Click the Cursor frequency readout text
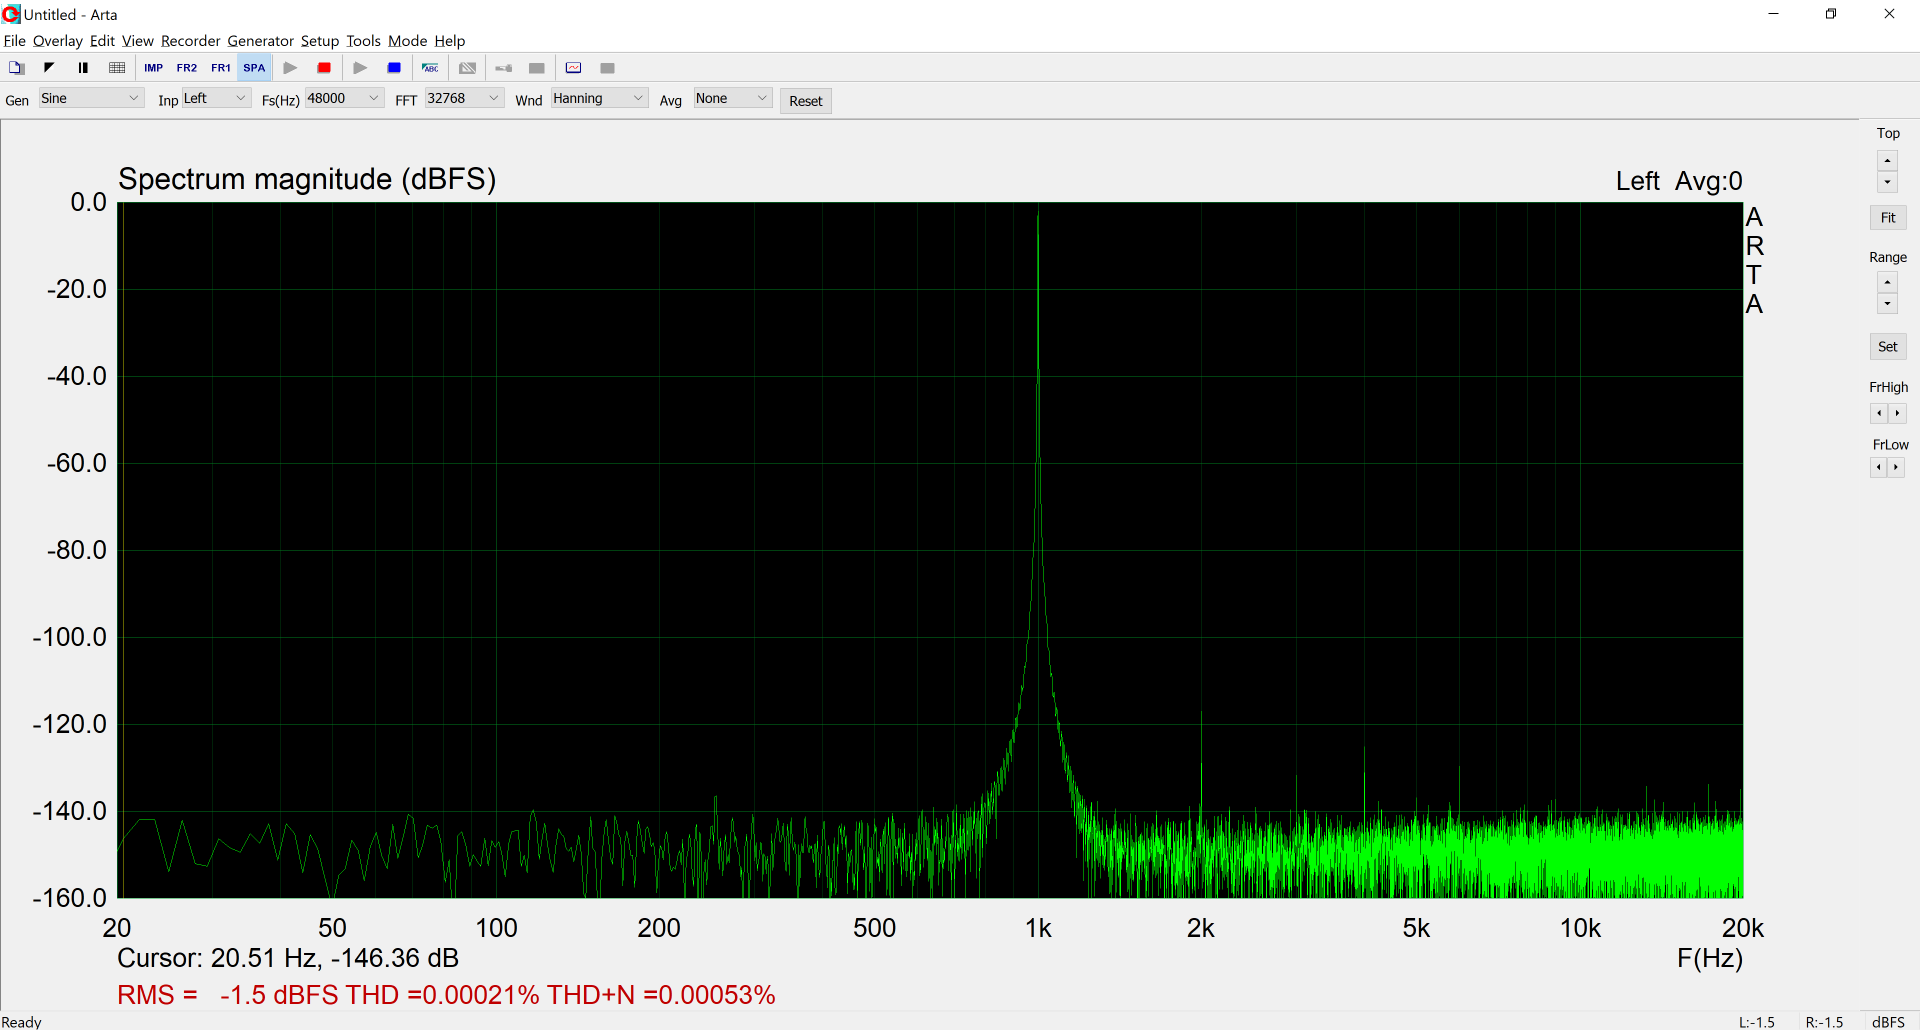 click(288, 958)
